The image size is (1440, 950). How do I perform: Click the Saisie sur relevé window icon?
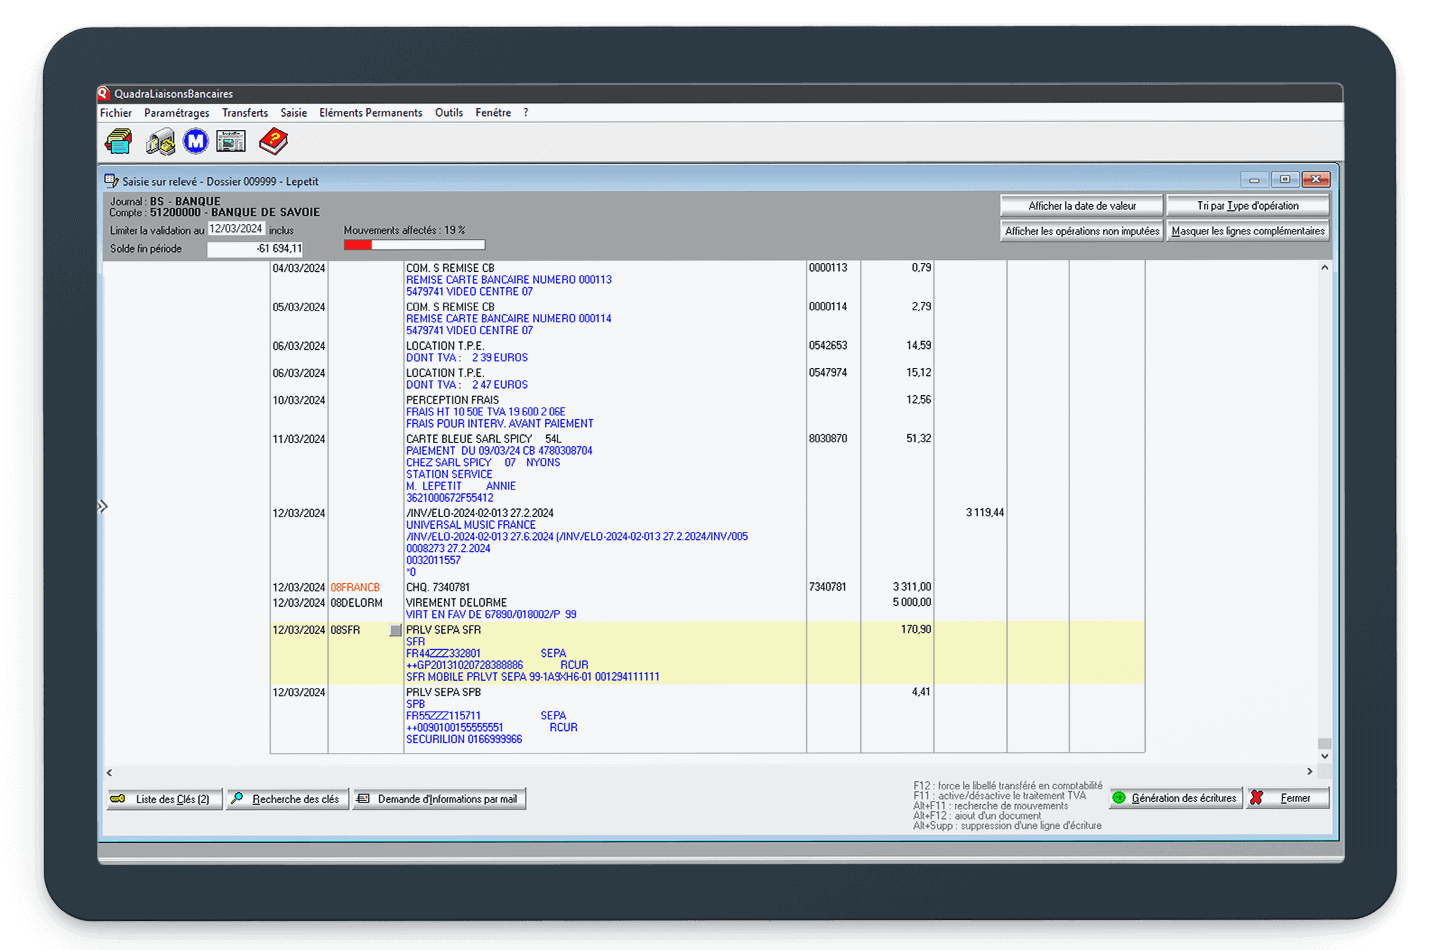click(112, 181)
